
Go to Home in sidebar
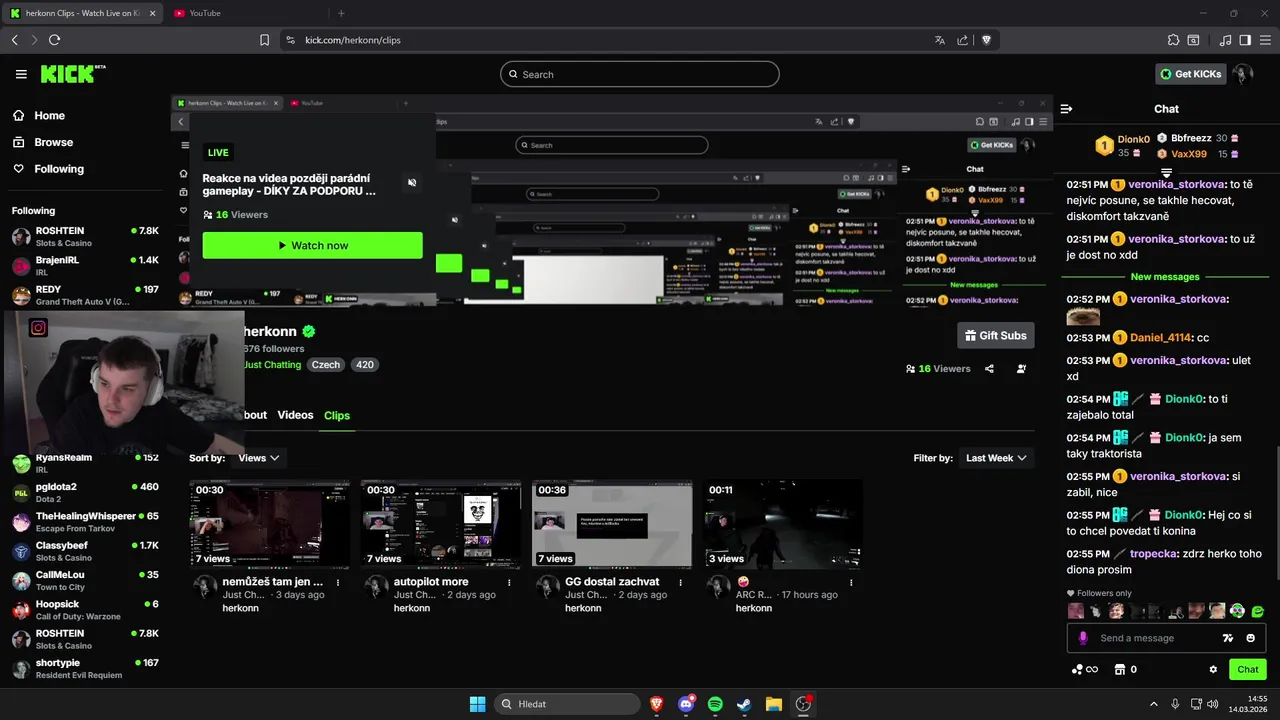click(38, 116)
